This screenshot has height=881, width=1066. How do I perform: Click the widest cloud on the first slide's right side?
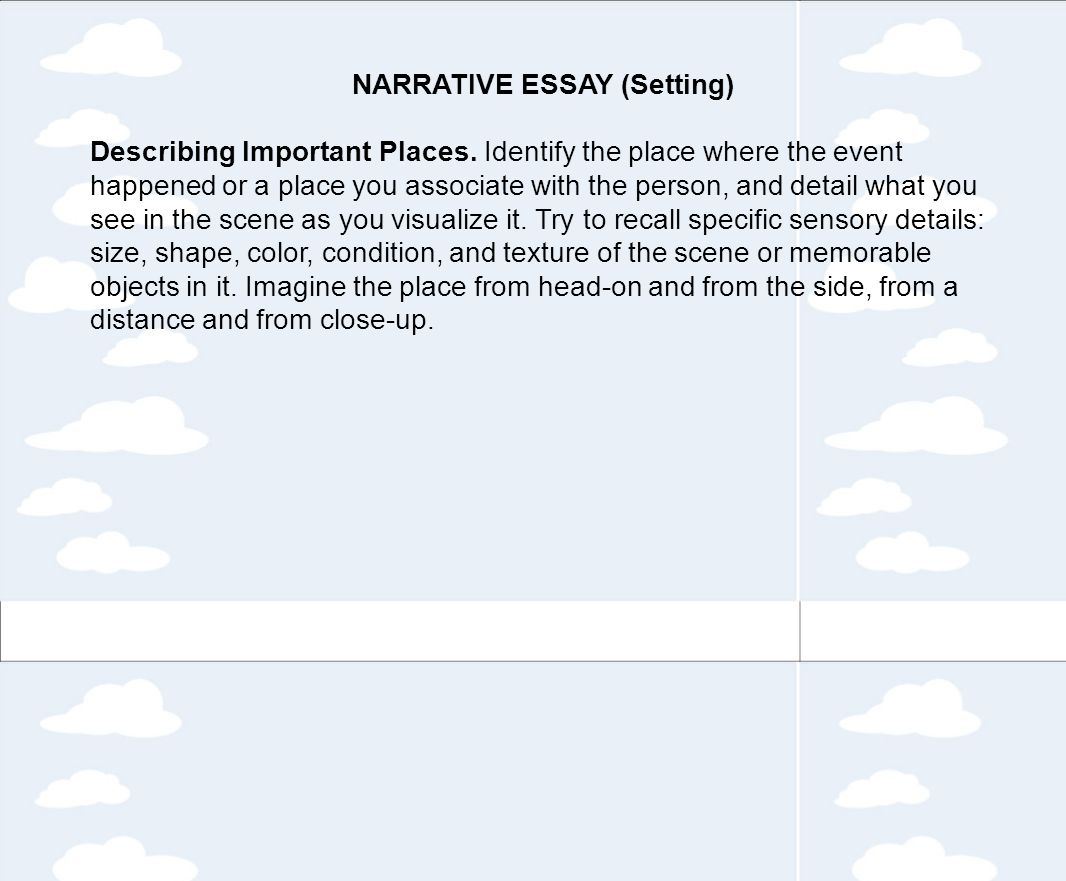(916, 426)
